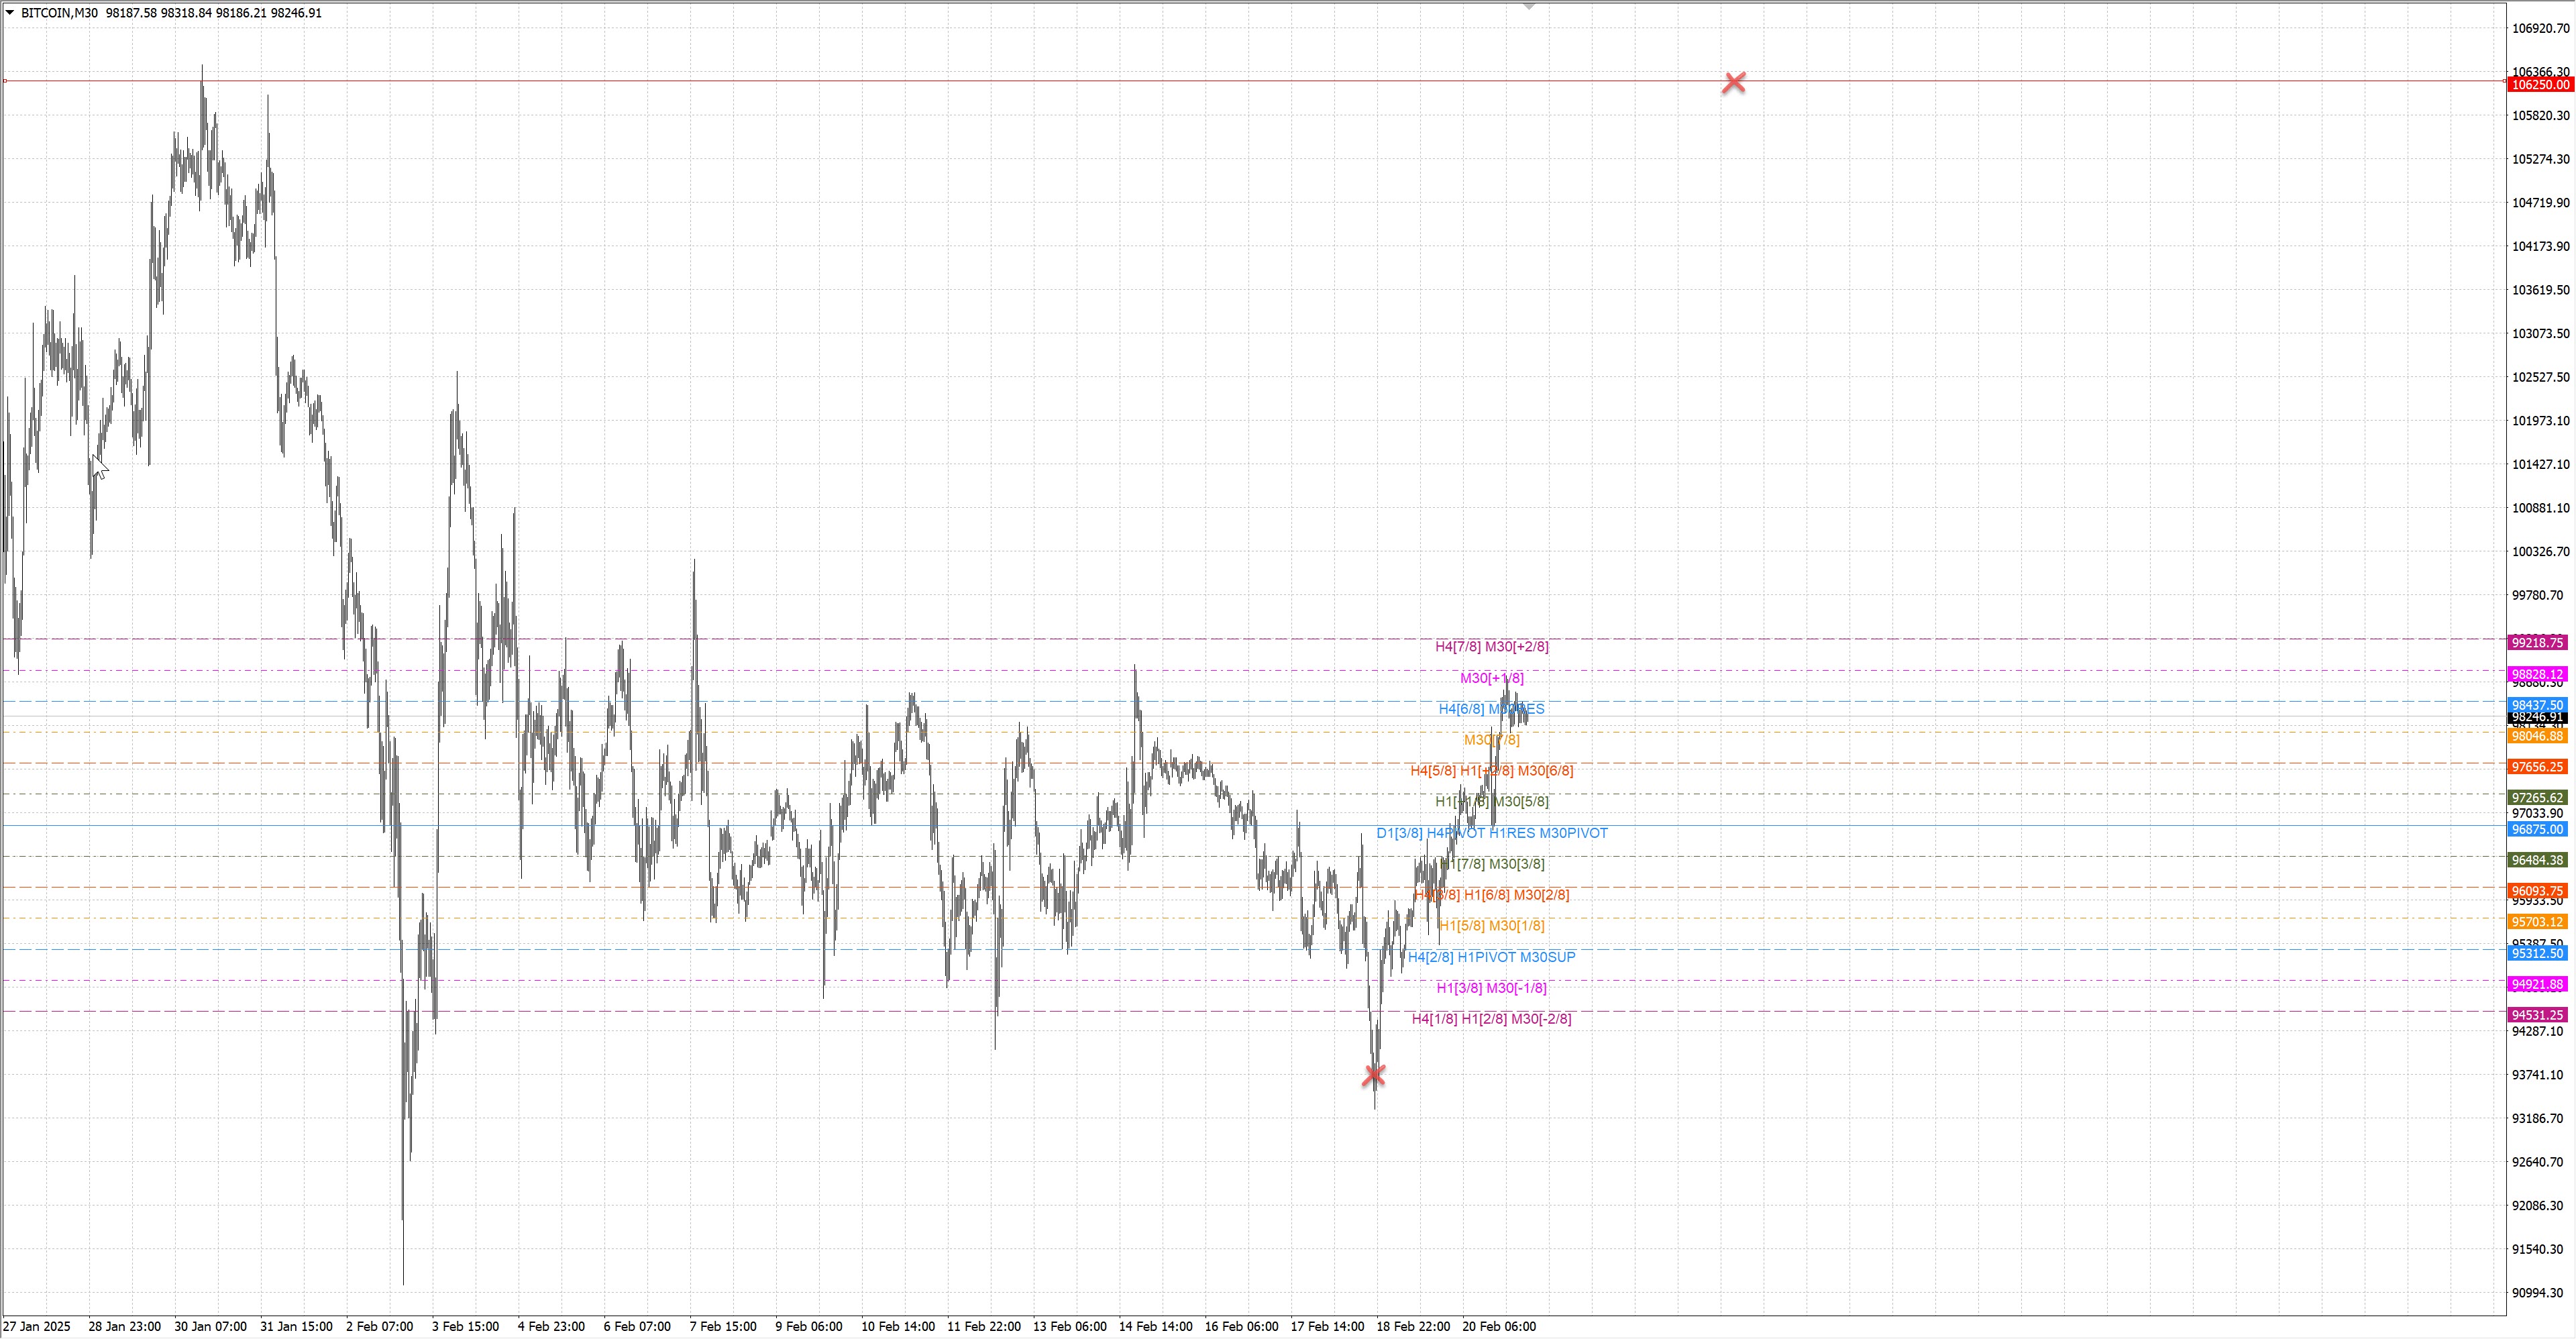This screenshot has width=2576, height=1339.
Task: Click the '20 Feb 06:00' time axis label
Action: pyautogui.click(x=1498, y=1327)
